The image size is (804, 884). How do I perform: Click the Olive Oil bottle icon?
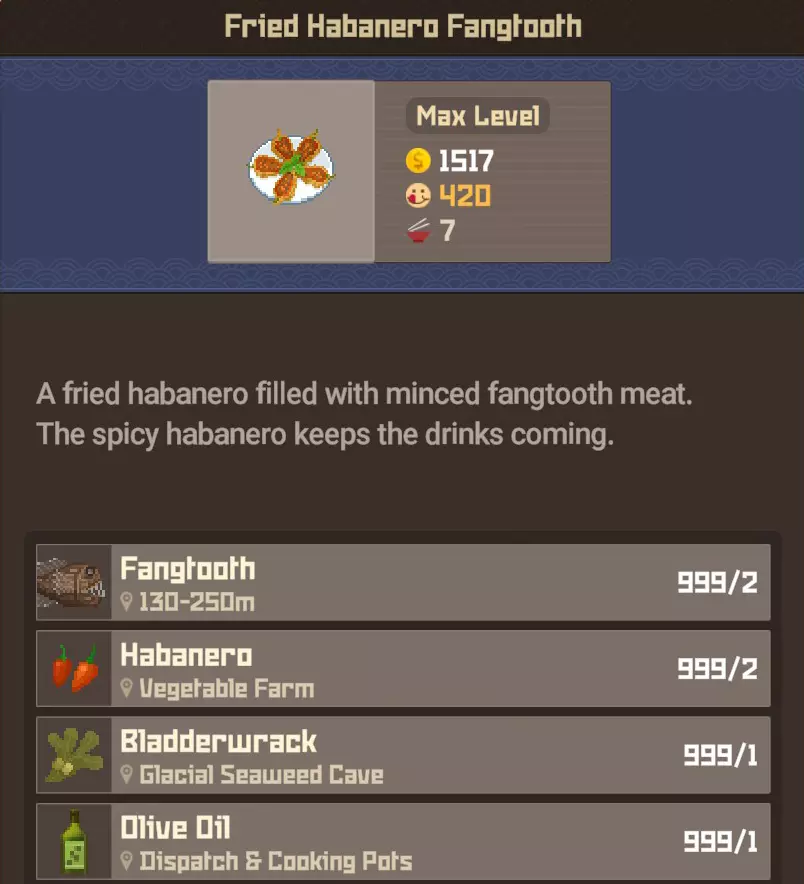coord(74,841)
